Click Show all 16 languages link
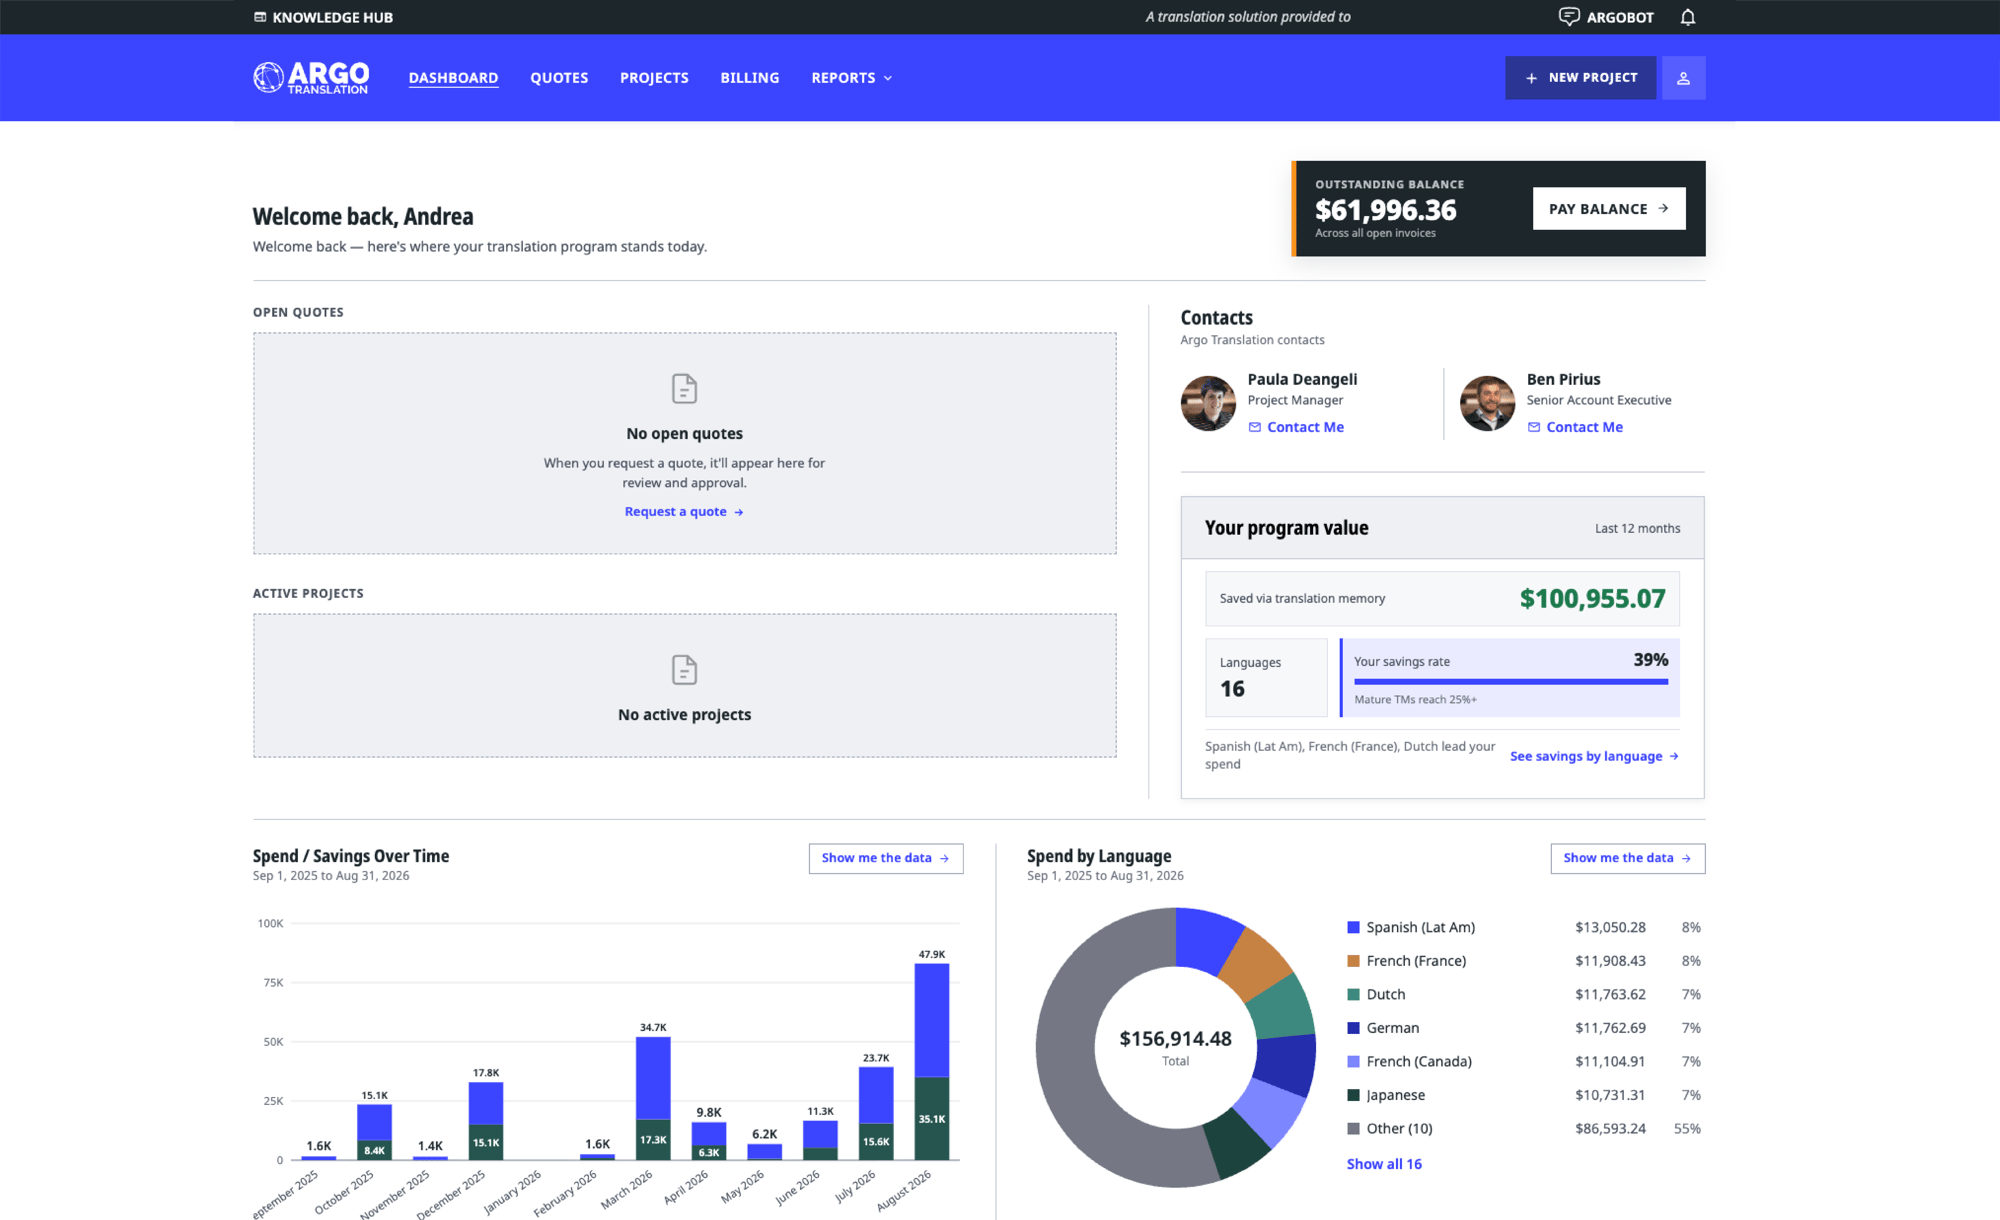2000x1220 pixels. (x=1384, y=1164)
